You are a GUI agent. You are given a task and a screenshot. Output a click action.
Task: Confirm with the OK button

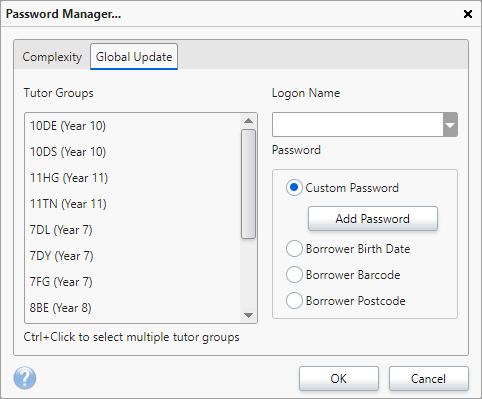click(x=339, y=379)
